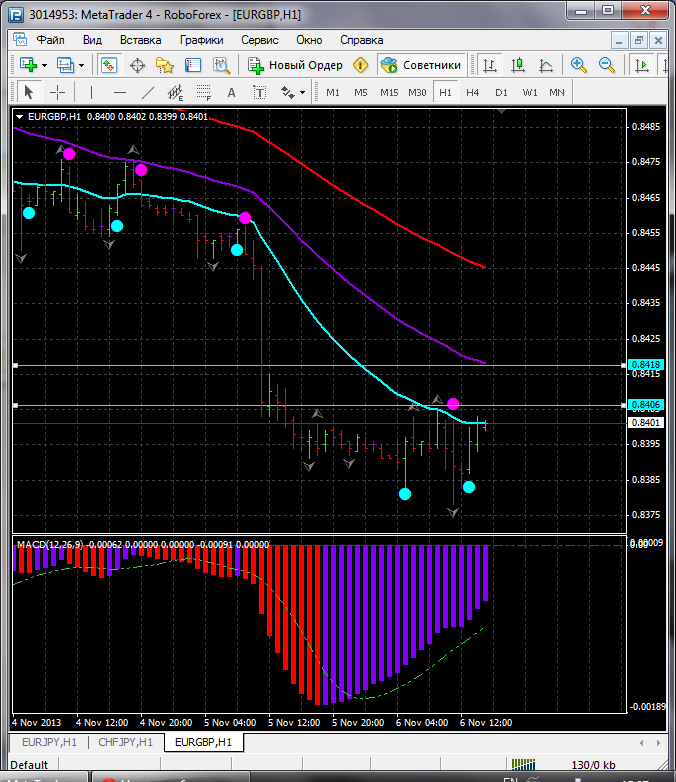Open the Market Watch panel icon
Image resolution: width=676 pixels, height=782 pixels.
click(x=108, y=65)
